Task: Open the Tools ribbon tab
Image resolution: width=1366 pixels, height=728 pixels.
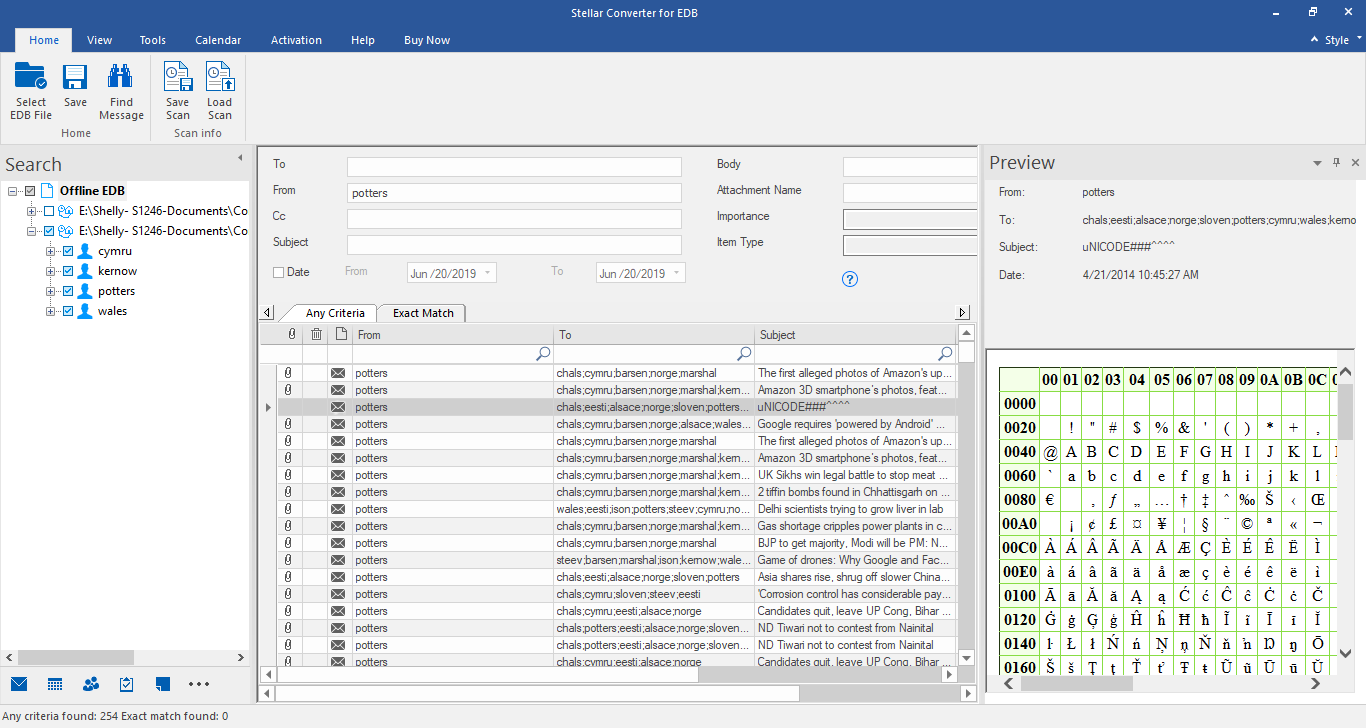Action: [x=153, y=40]
